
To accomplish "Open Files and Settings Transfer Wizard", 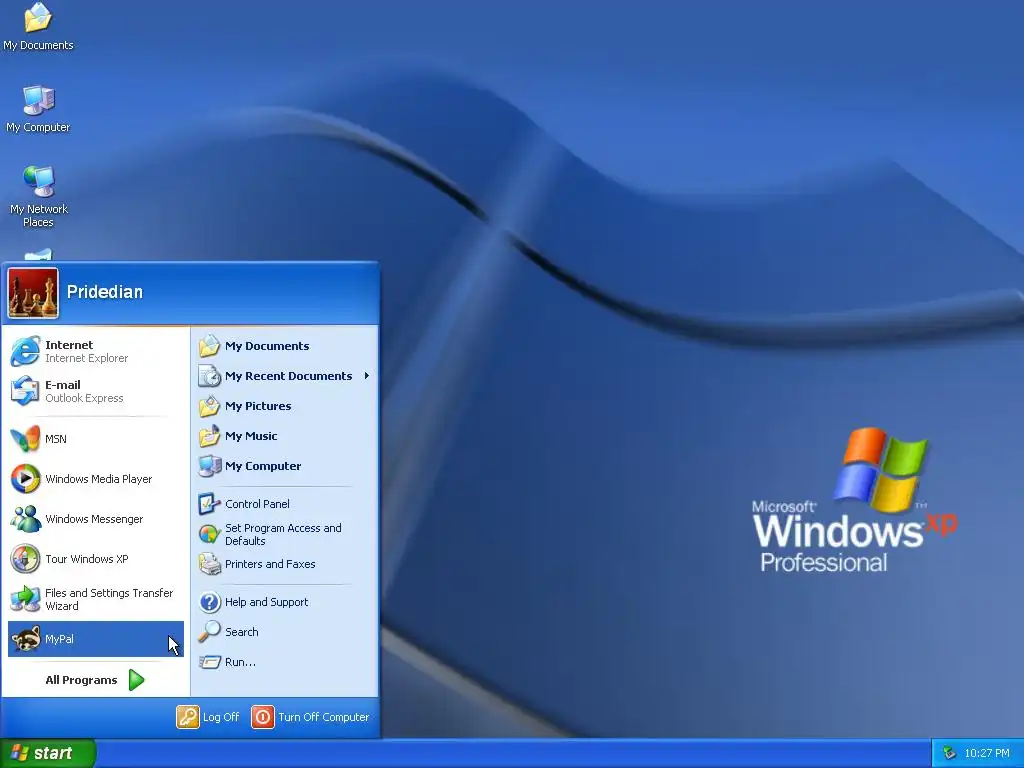I will (x=95, y=599).
